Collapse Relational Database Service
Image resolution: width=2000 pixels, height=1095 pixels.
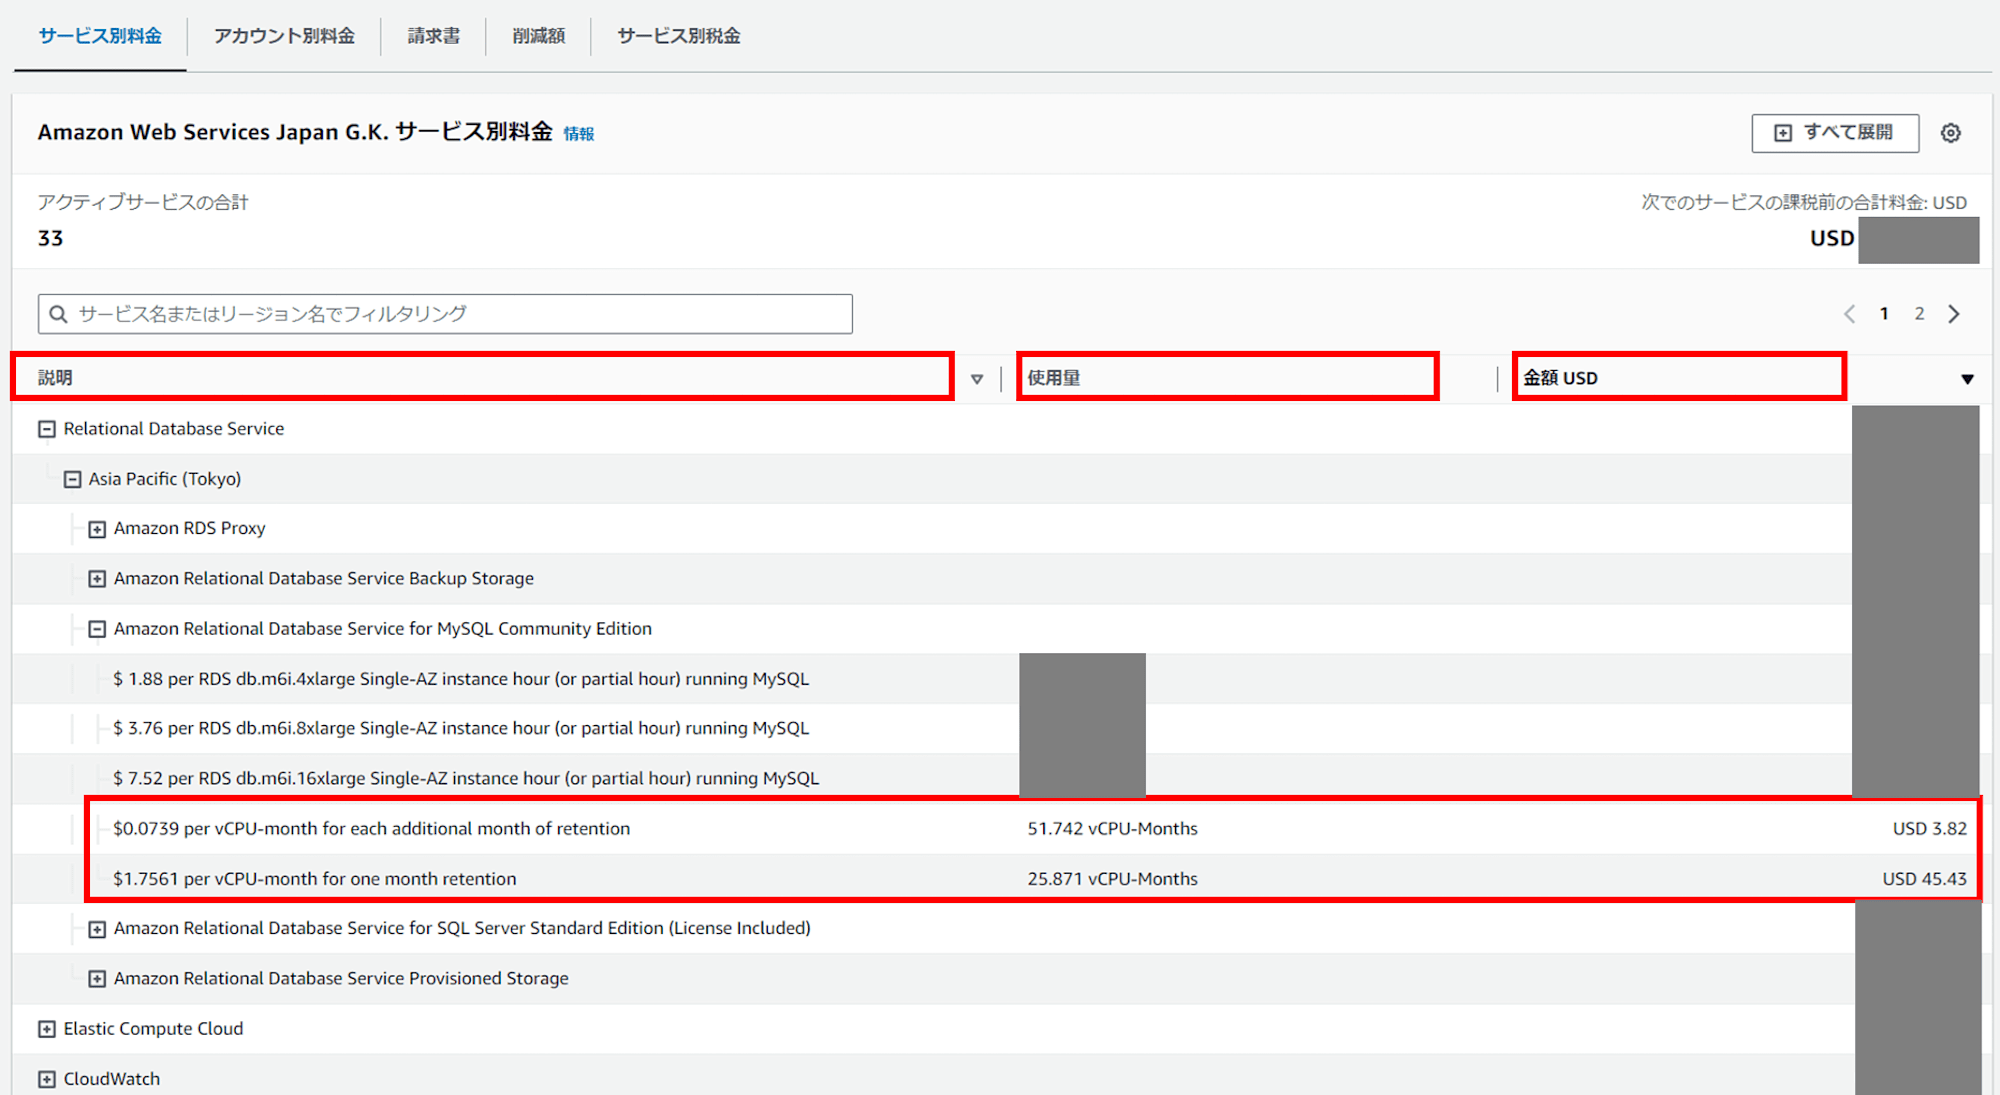tap(47, 429)
